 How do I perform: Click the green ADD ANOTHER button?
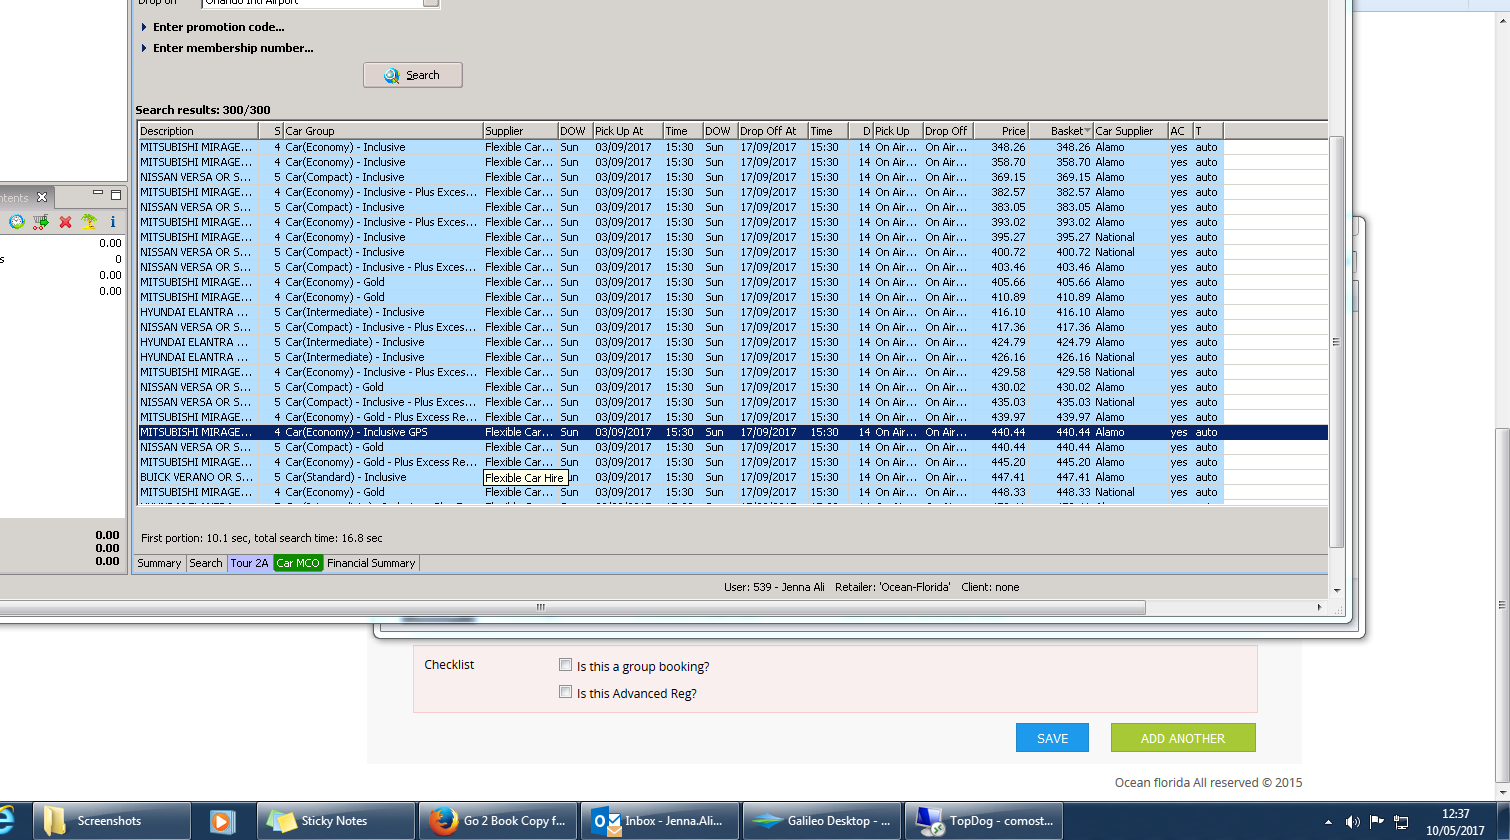(1183, 738)
